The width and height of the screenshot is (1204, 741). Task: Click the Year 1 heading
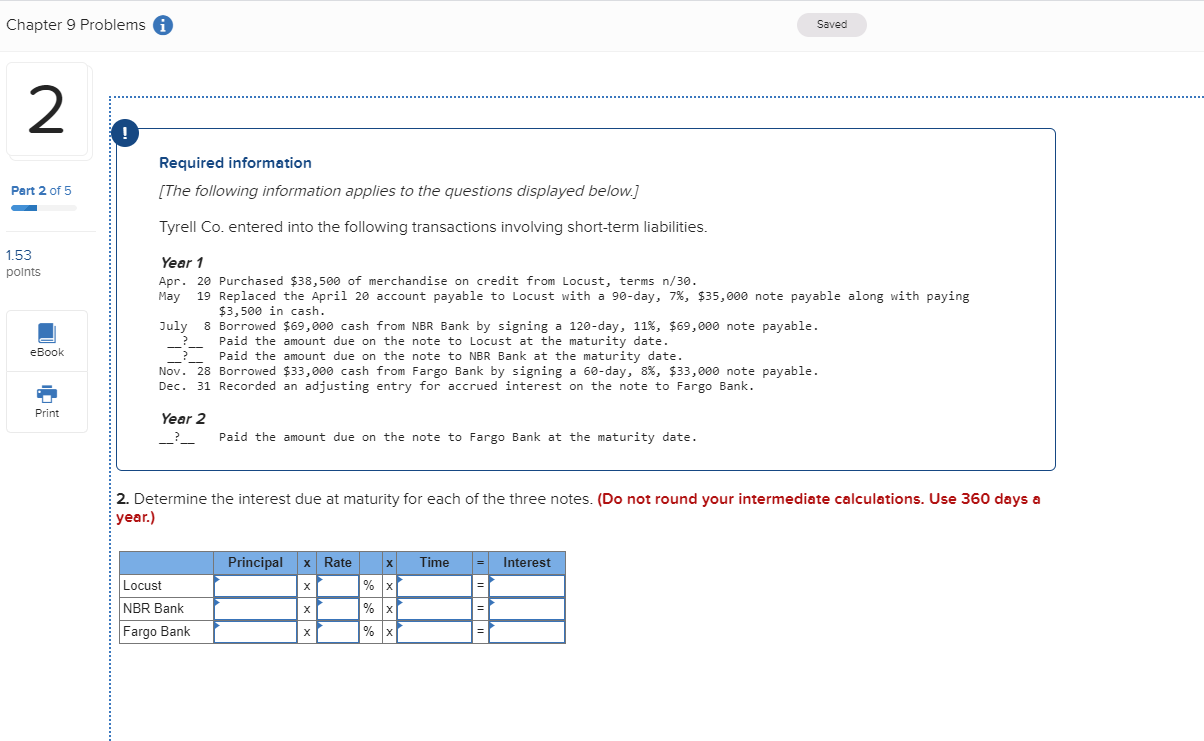(x=182, y=262)
